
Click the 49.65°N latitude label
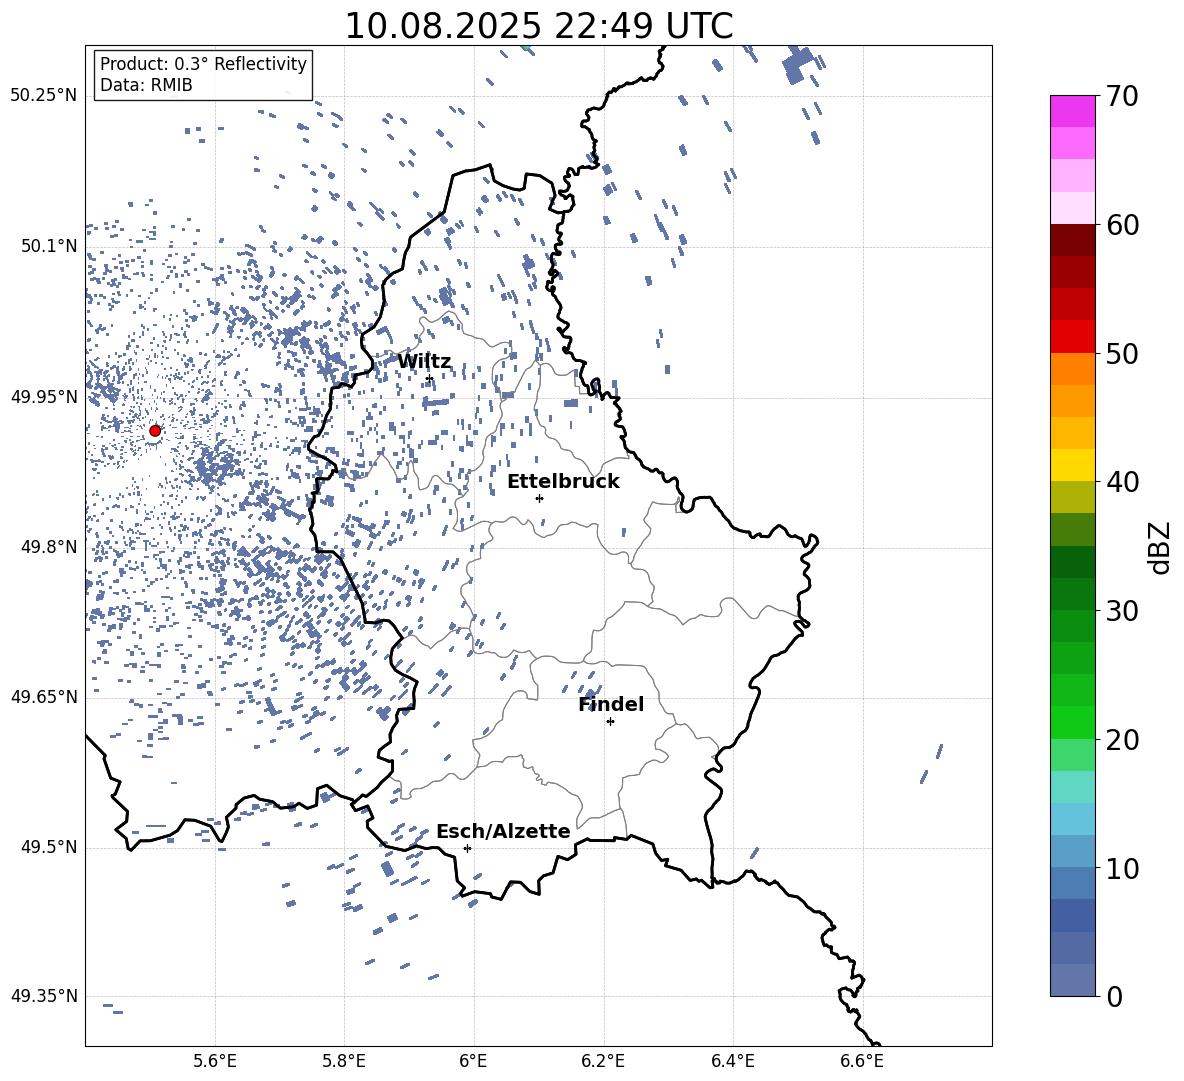(x=44, y=696)
